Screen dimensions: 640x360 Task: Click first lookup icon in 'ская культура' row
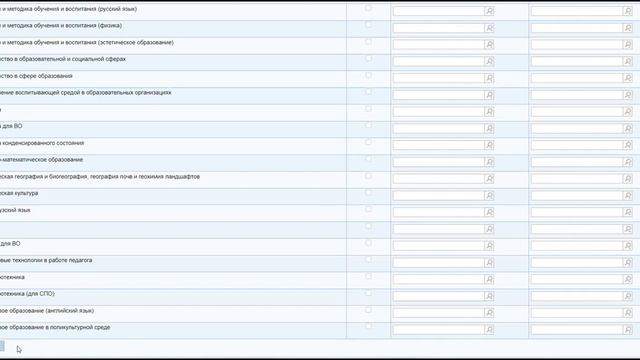click(x=489, y=196)
